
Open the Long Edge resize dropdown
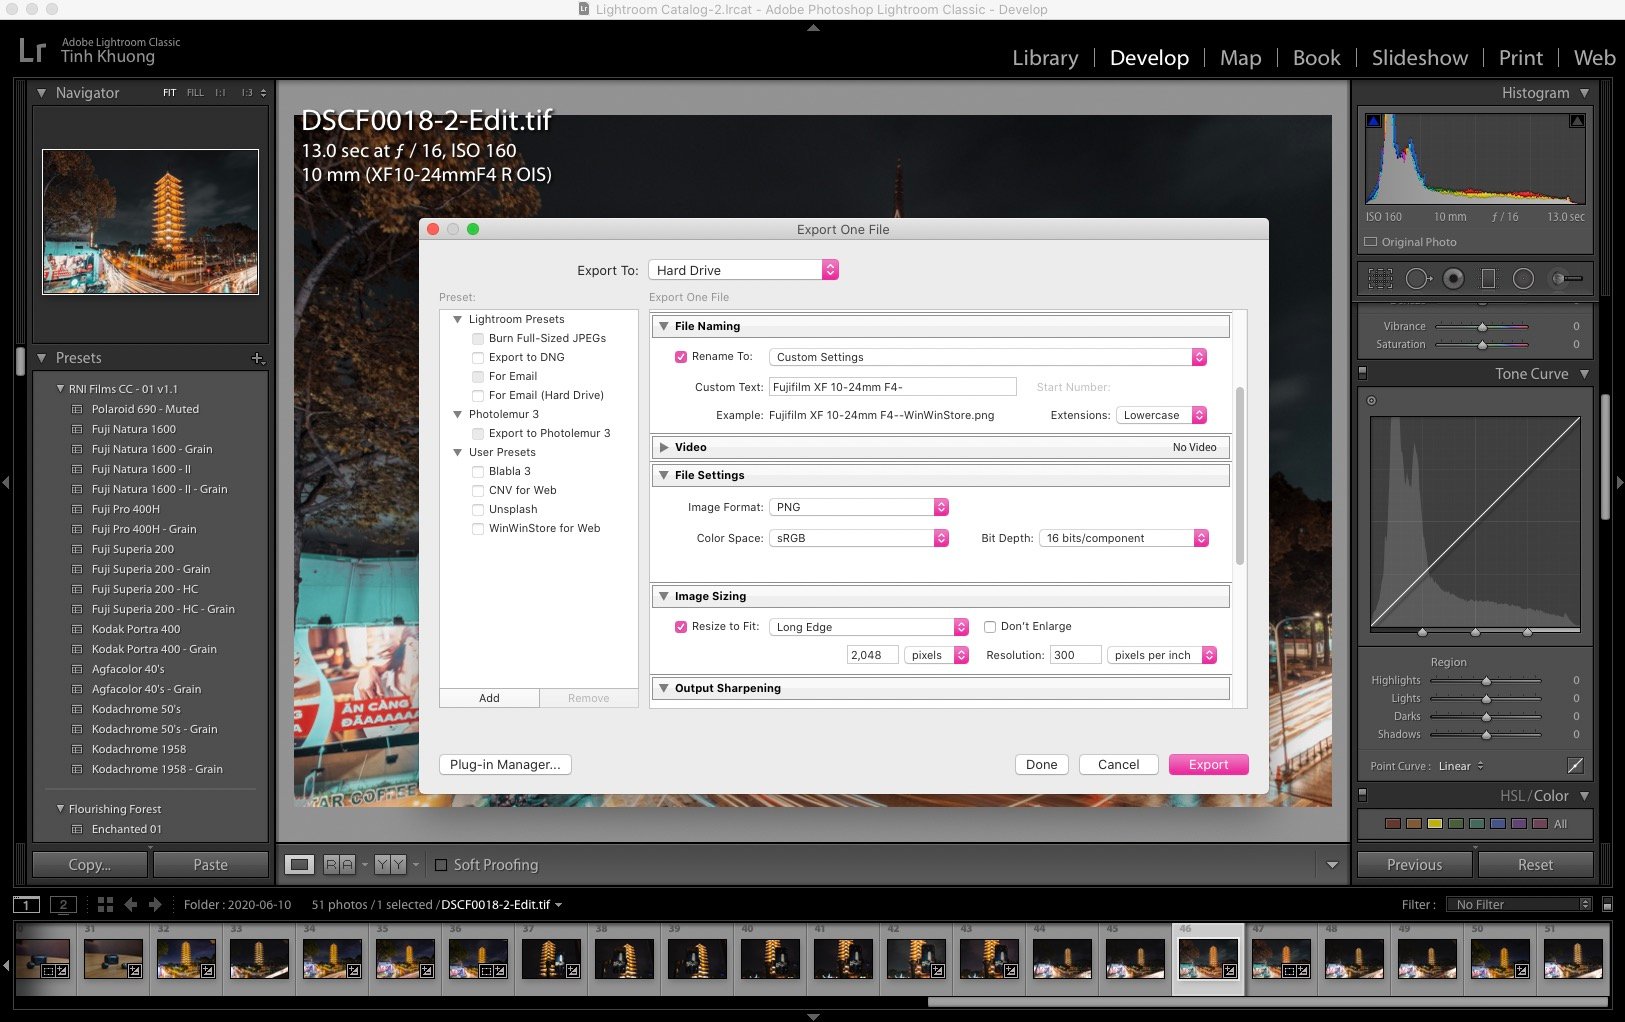tap(869, 627)
